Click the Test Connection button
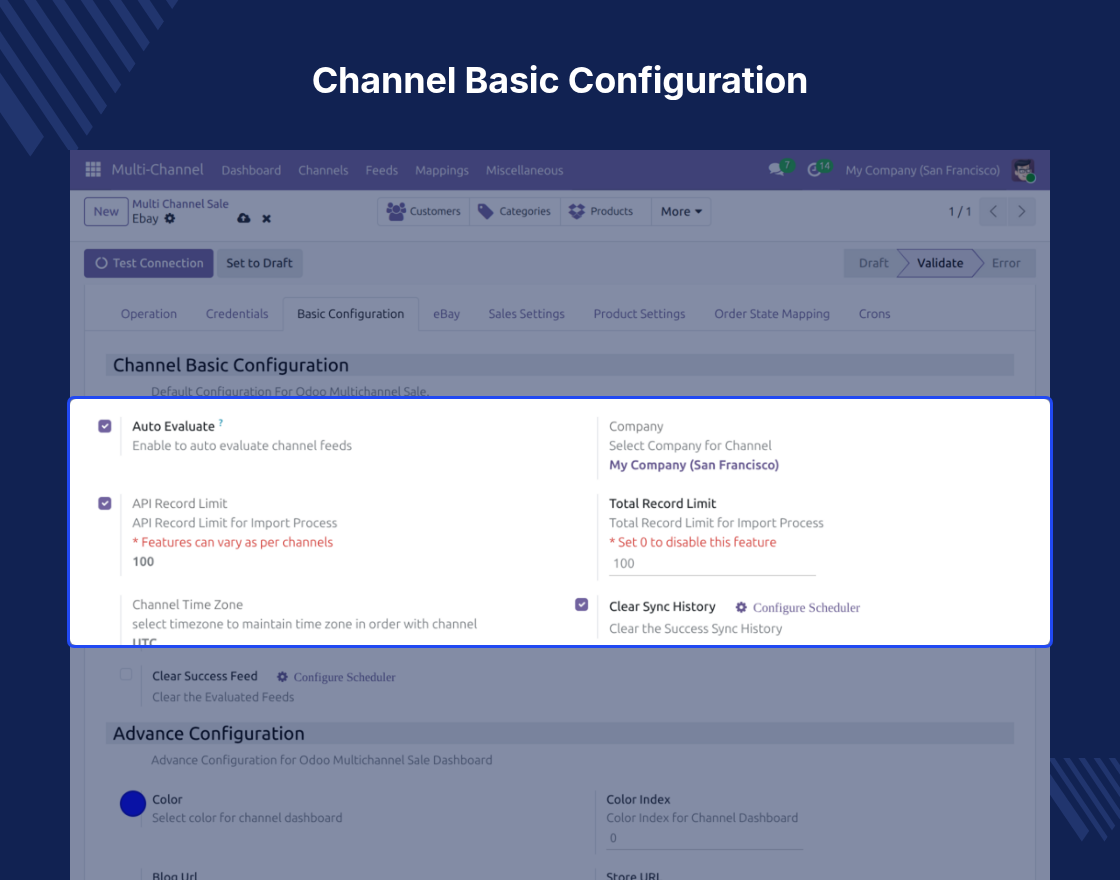This screenshot has height=880, width=1120. coord(149,263)
